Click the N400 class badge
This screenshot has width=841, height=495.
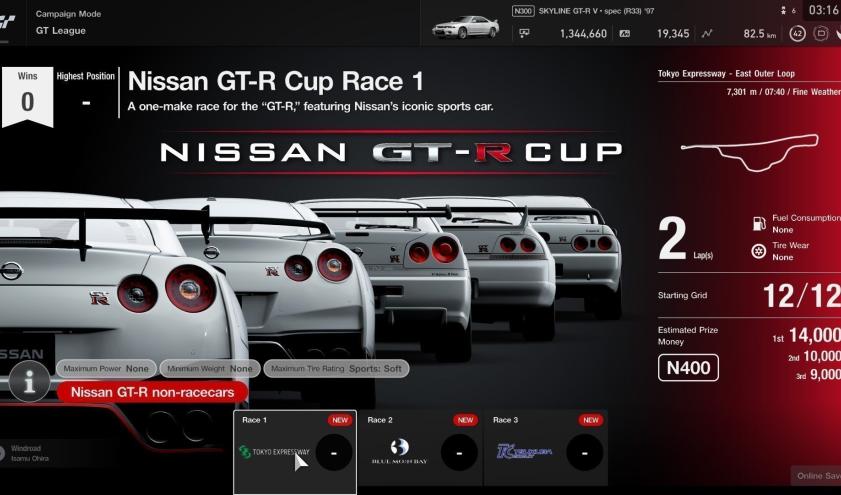(x=687, y=368)
